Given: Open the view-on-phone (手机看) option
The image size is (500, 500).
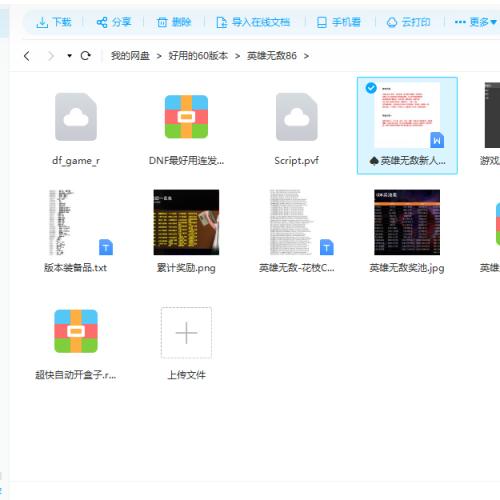Looking at the screenshot, I should click(339, 22).
